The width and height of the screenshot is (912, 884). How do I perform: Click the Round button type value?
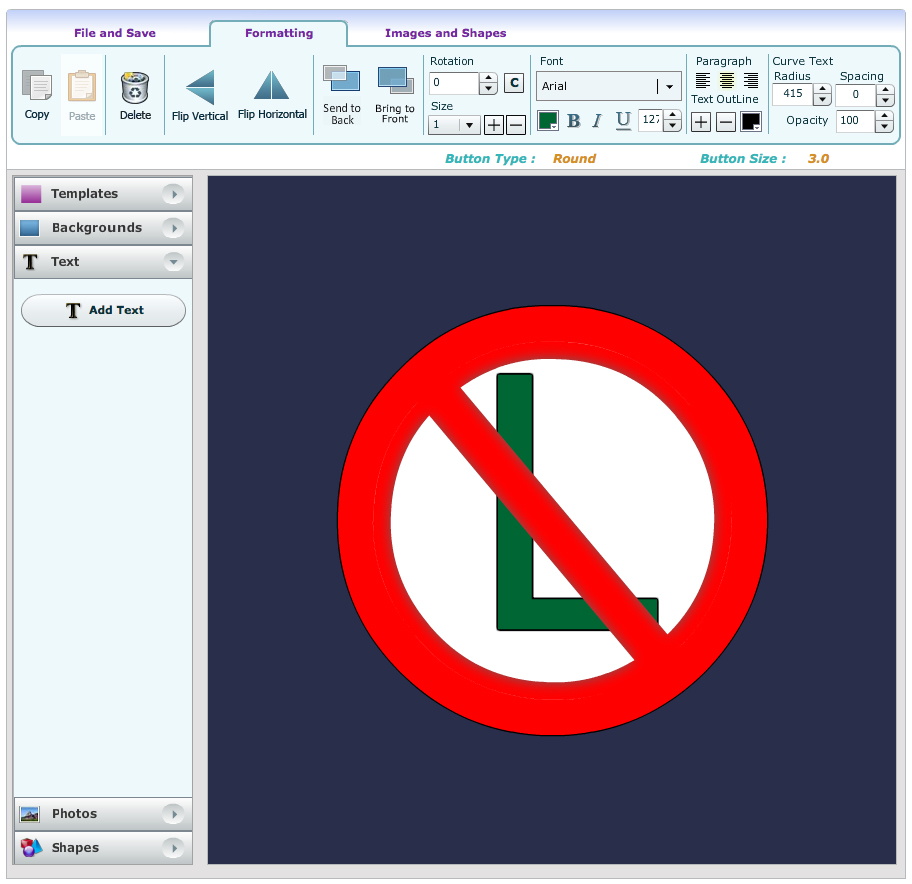click(x=574, y=159)
